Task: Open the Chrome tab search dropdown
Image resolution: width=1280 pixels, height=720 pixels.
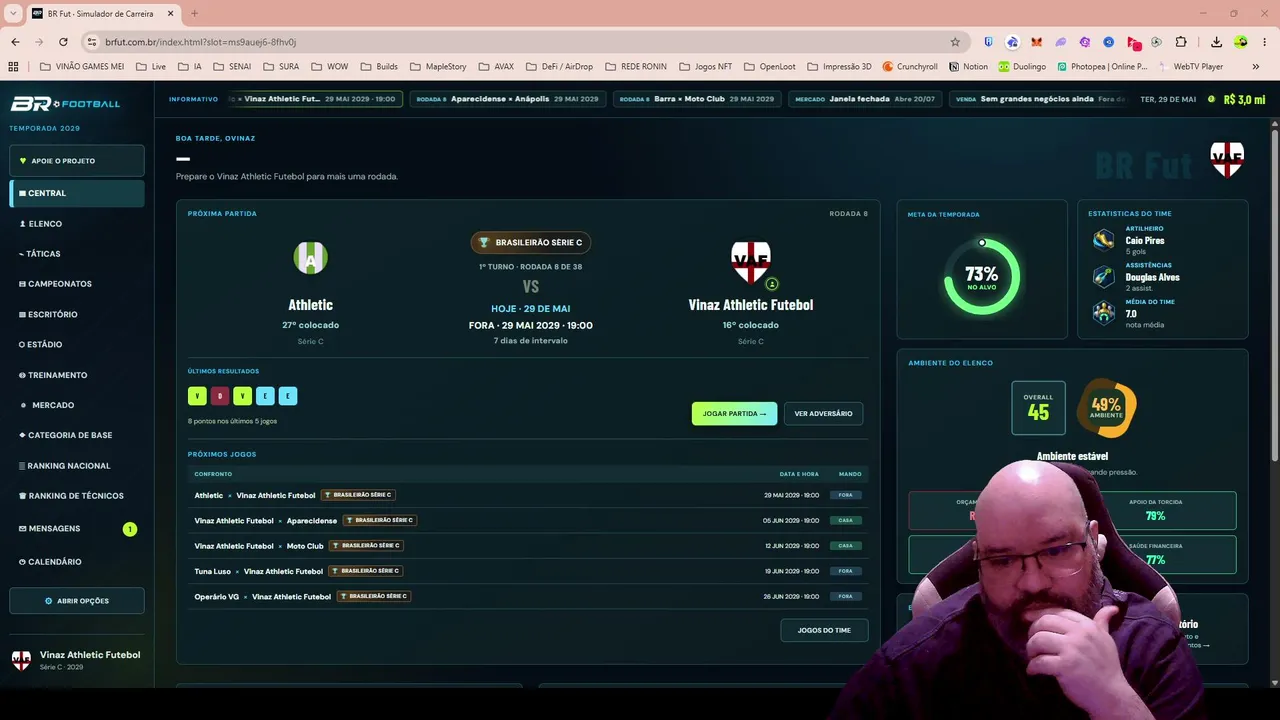Action: click(x=13, y=13)
